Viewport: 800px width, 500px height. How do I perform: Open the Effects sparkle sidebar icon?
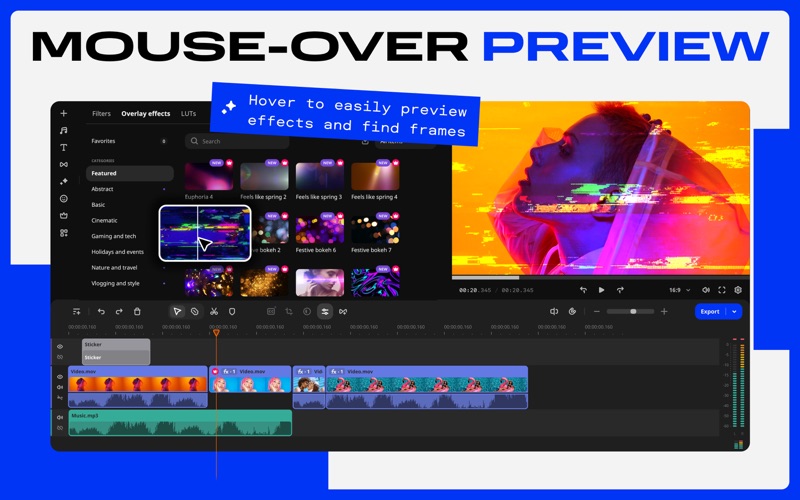63,182
